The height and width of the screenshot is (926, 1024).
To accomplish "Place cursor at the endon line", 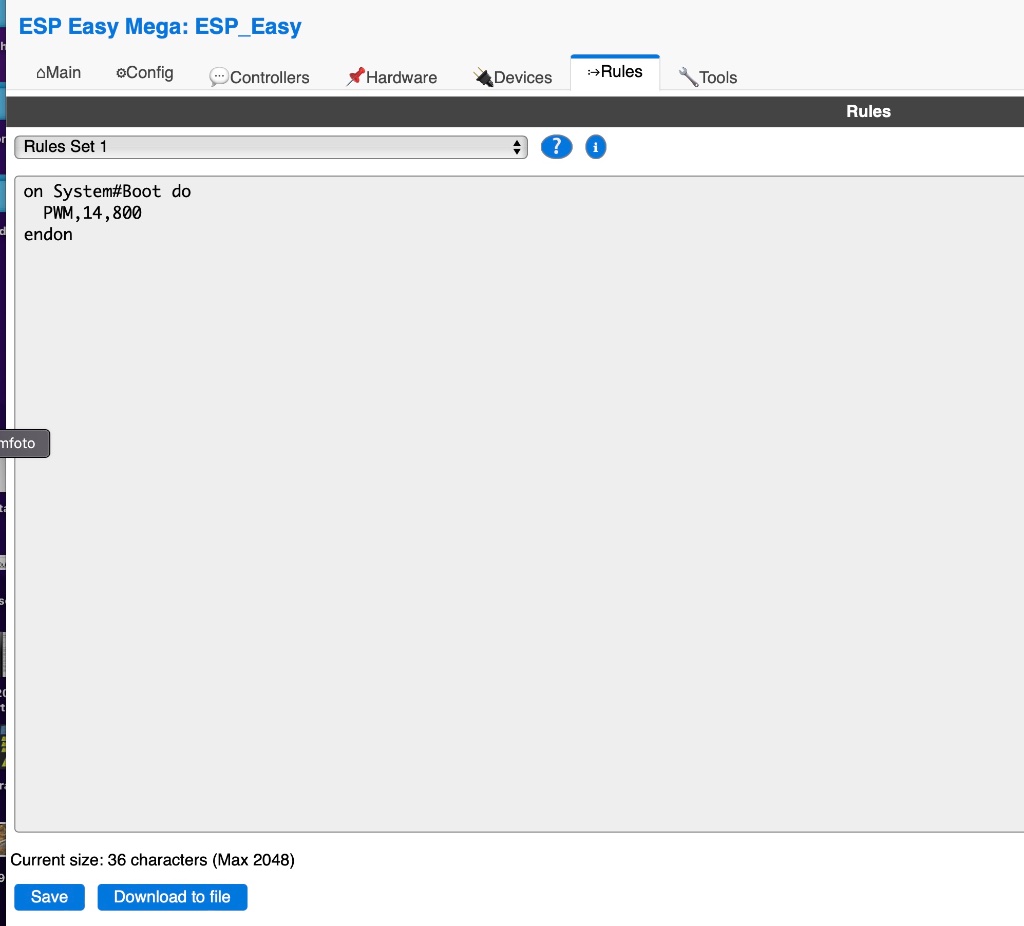I will (x=48, y=235).
